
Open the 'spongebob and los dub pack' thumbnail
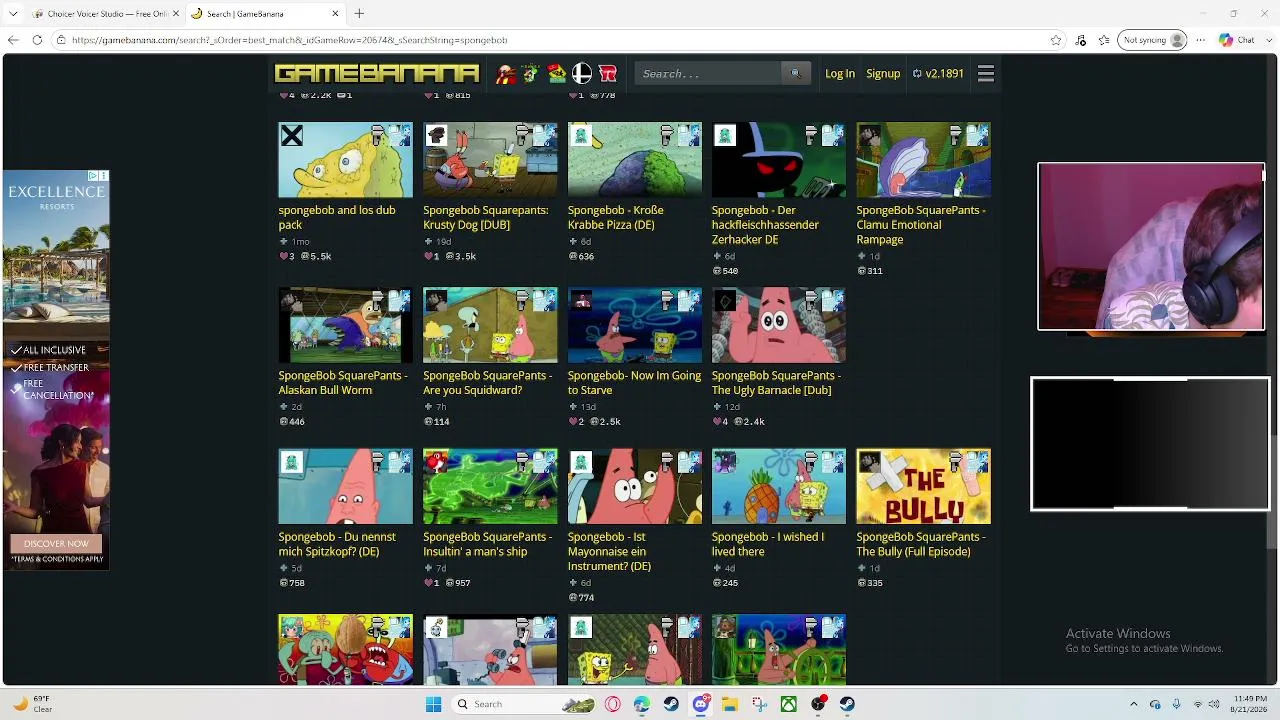pos(345,160)
